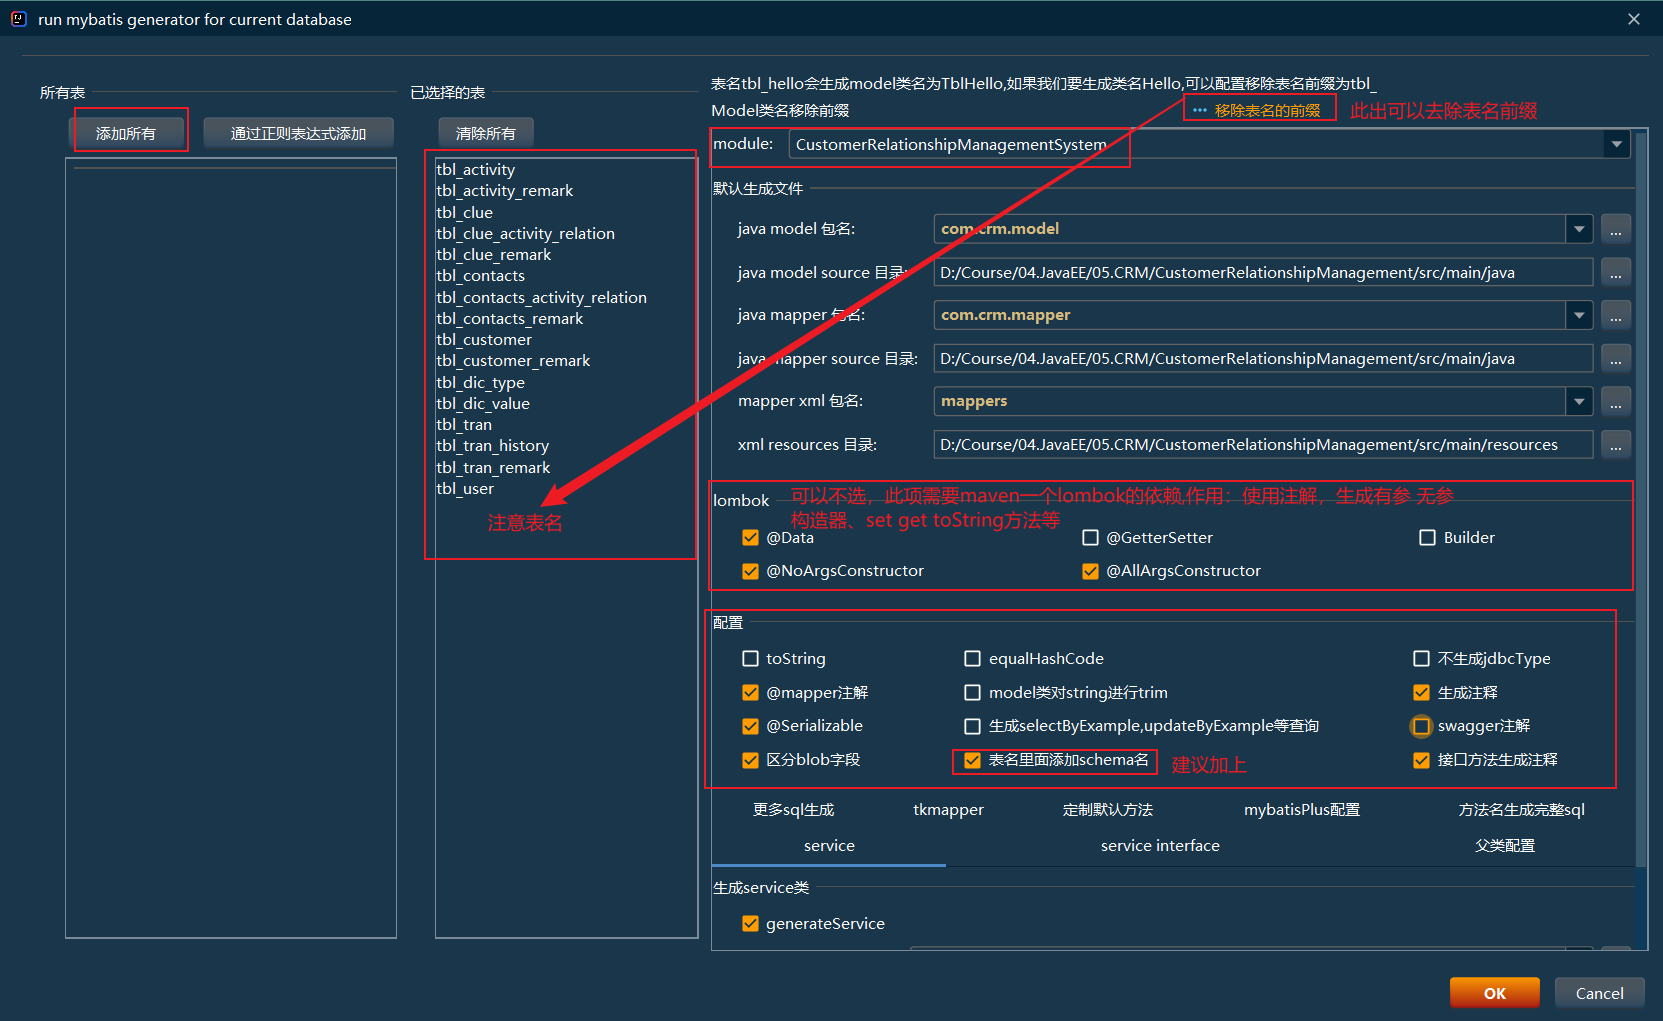This screenshot has height=1021, width=1663.
Task: Enable the Builder lombok checkbox
Action: click(1427, 538)
